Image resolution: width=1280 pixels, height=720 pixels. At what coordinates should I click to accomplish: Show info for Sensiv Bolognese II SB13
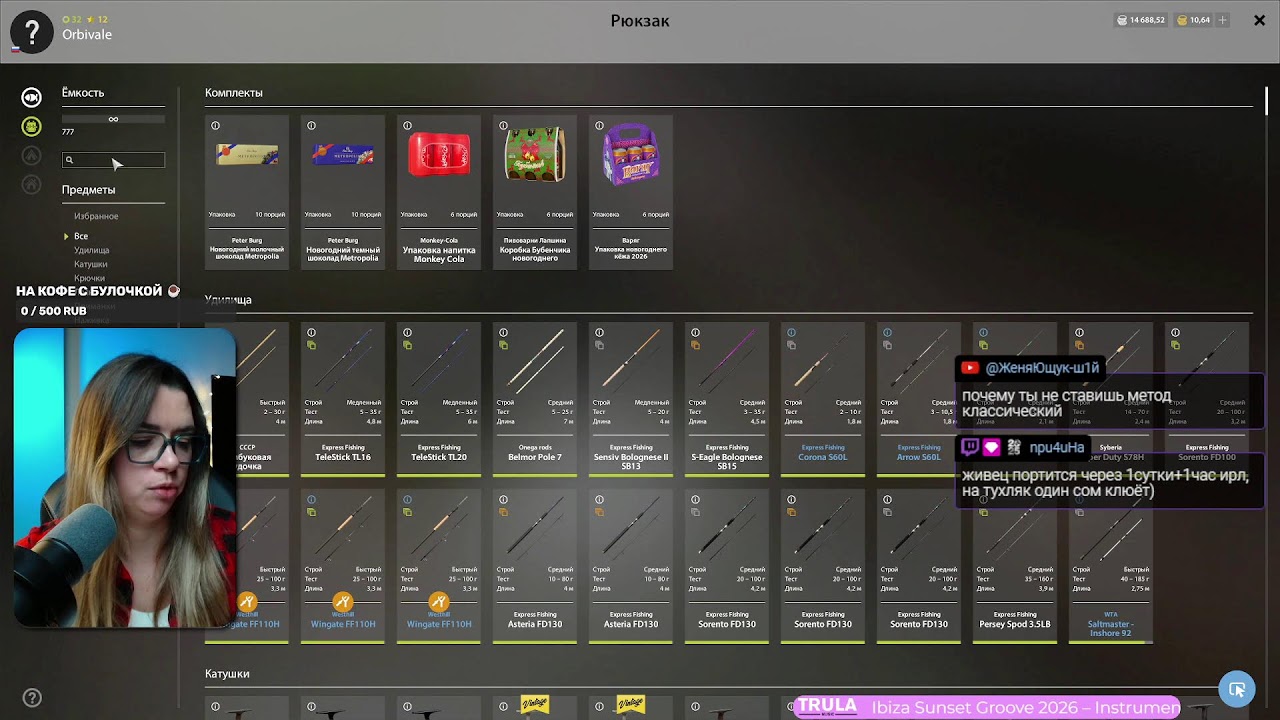click(599, 333)
